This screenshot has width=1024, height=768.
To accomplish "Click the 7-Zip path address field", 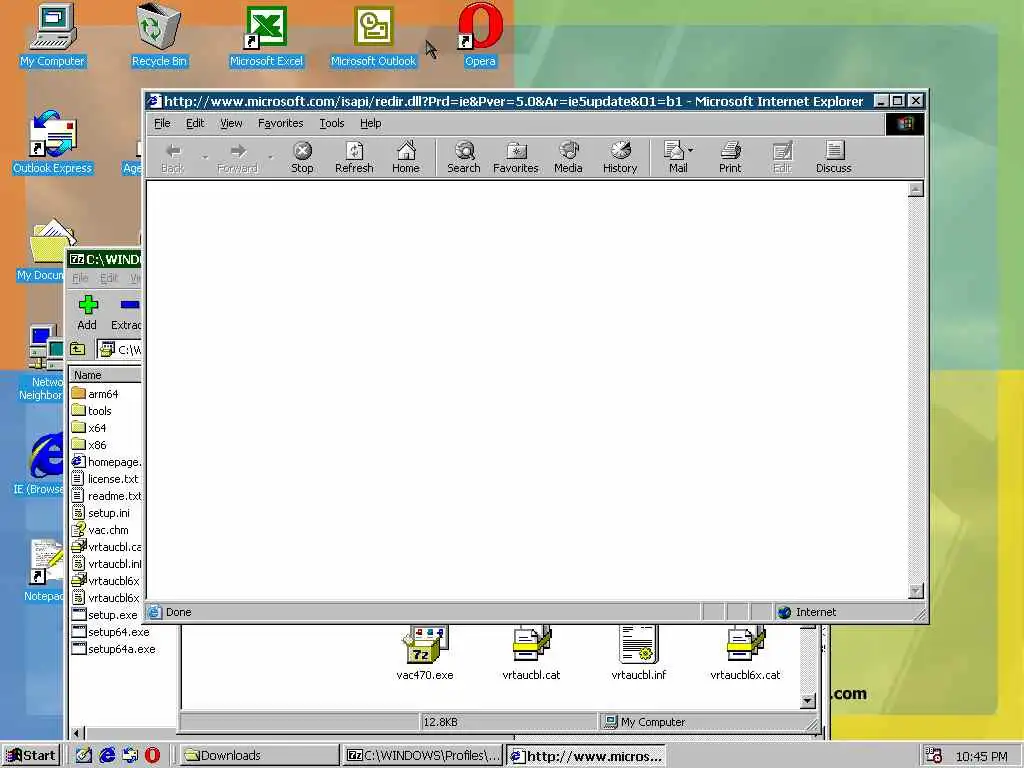I will 120,349.
